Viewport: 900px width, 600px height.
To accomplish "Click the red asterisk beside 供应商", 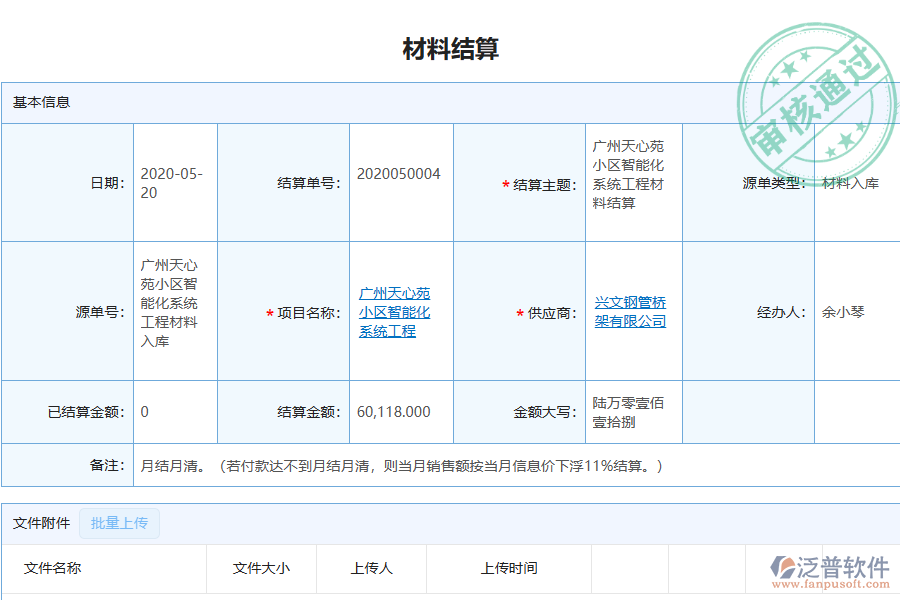I will (x=519, y=313).
